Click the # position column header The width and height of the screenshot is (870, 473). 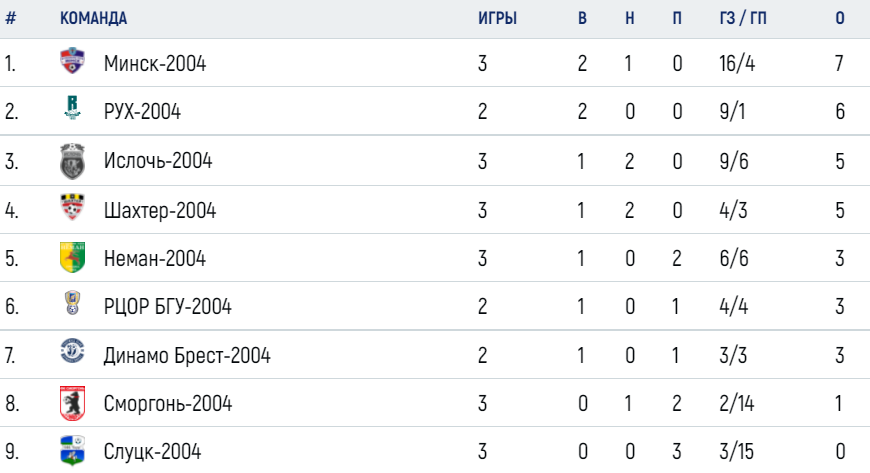pyautogui.click(x=11, y=18)
